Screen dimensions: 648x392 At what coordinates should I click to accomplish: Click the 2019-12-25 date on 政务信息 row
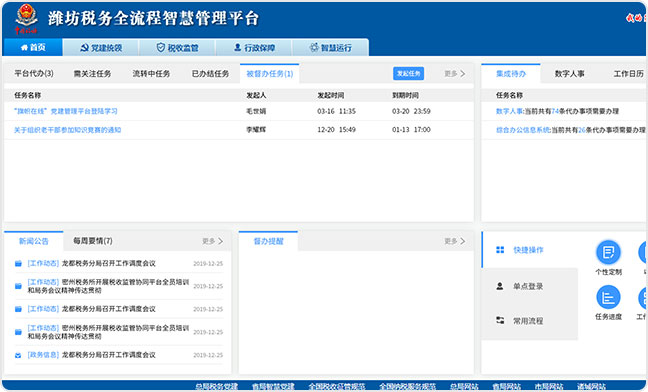click(208, 355)
